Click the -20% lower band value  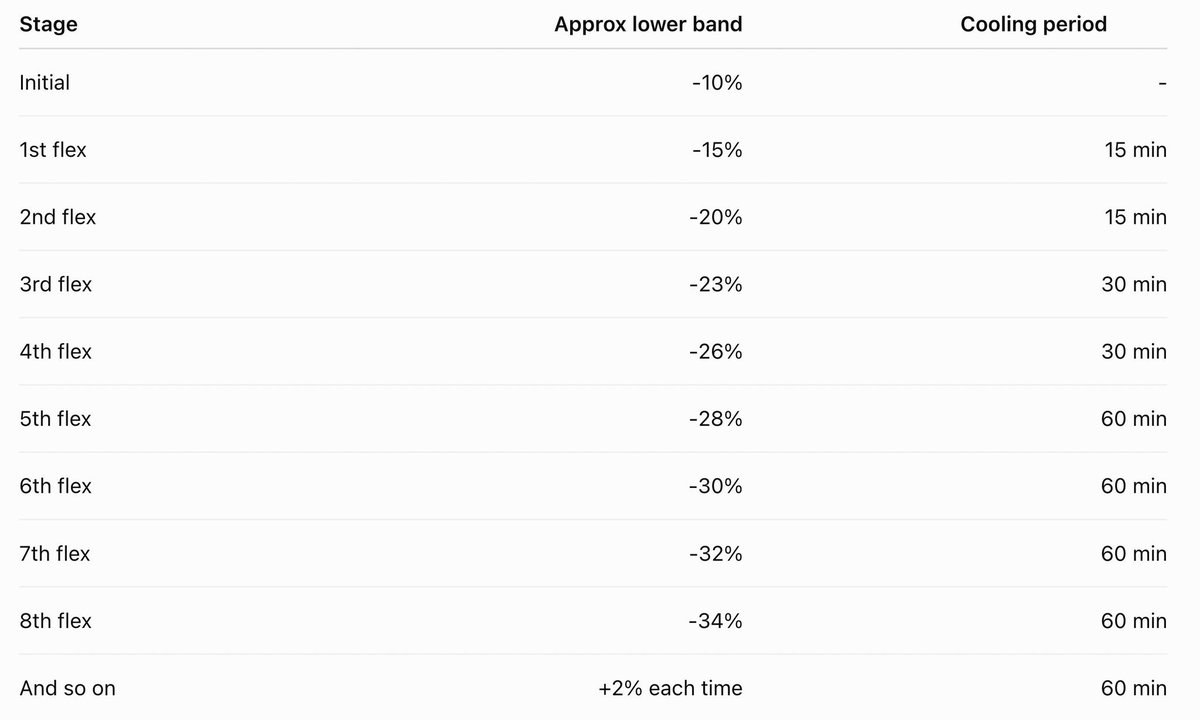click(716, 217)
